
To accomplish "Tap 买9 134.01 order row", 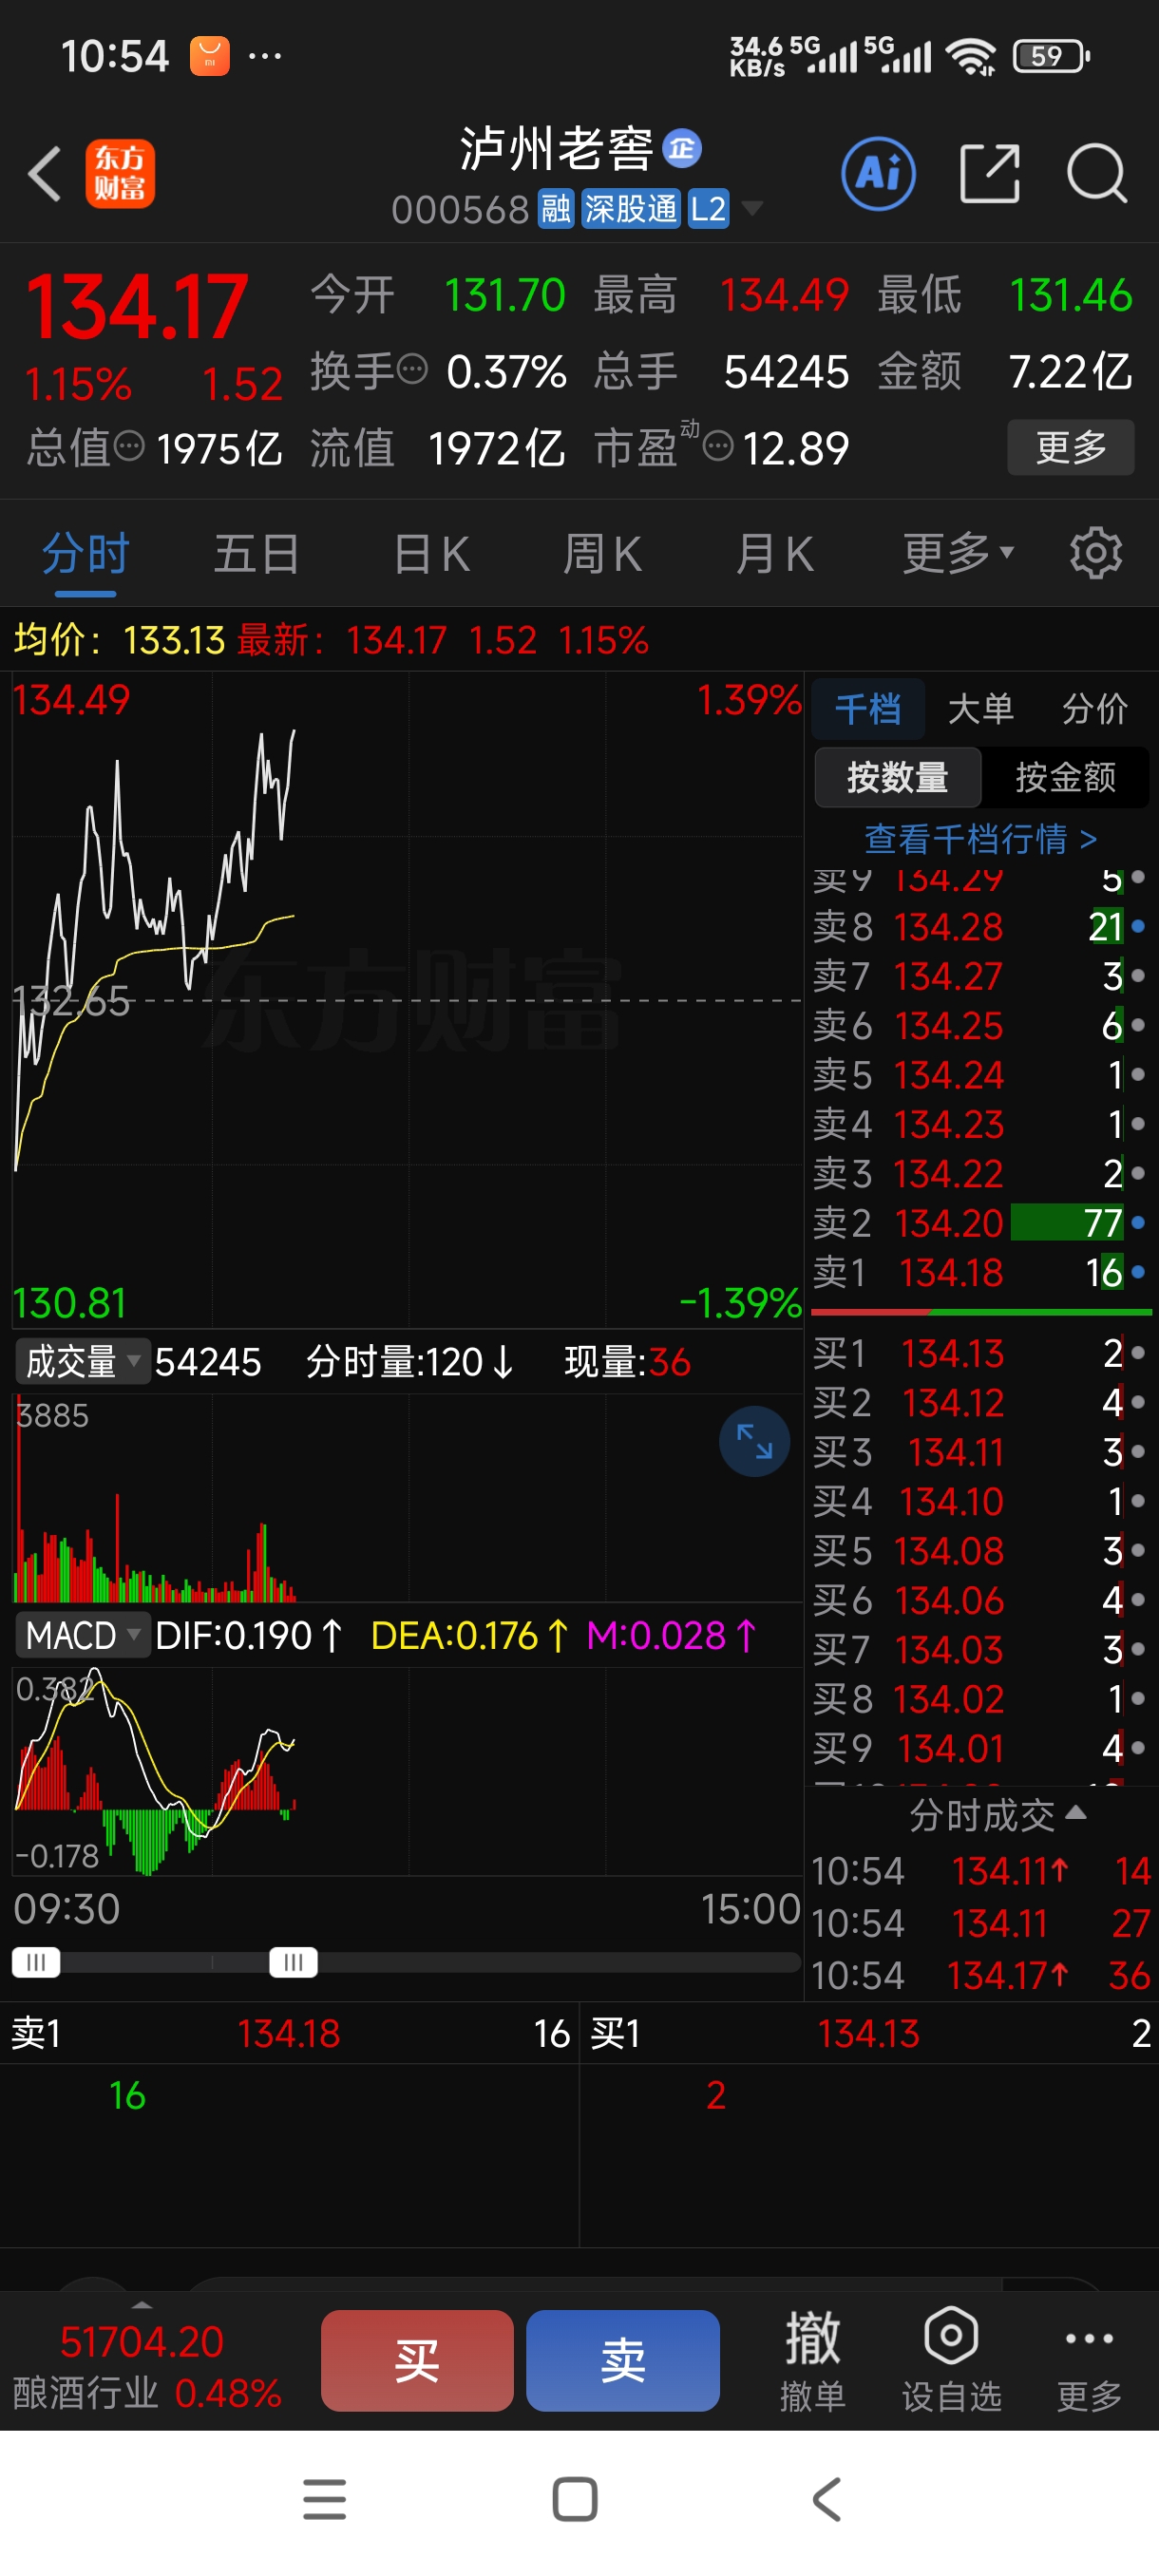I will point(980,1748).
